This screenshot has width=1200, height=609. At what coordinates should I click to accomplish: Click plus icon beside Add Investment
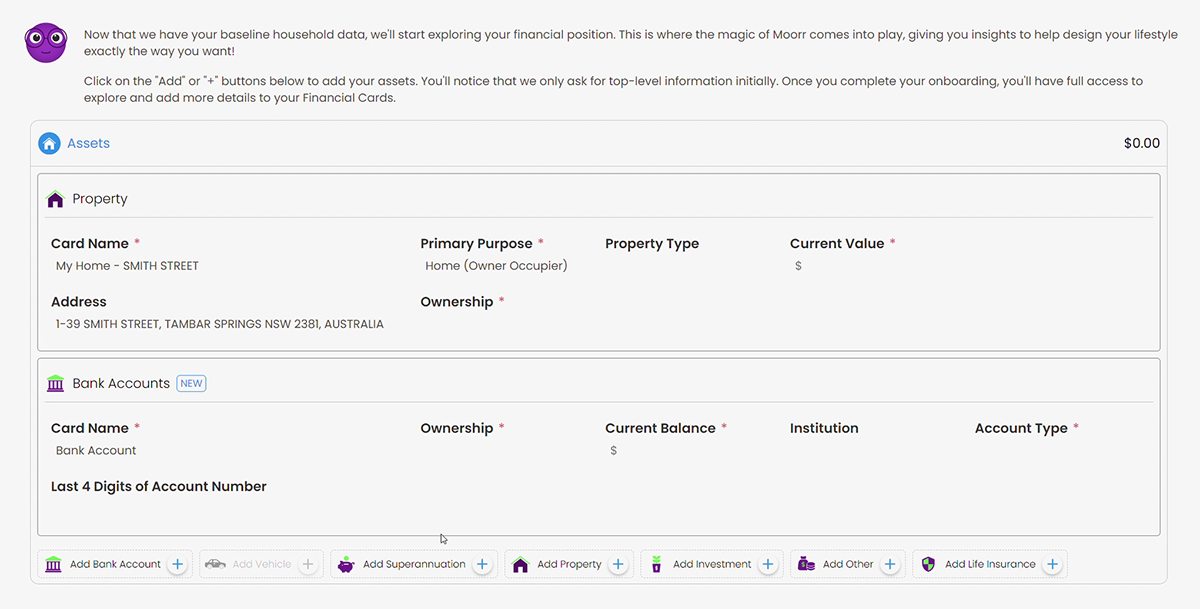(768, 564)
